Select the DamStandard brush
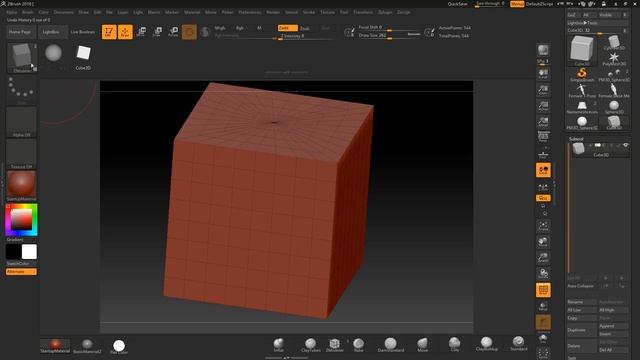640x360 pixels. point(391,345)
